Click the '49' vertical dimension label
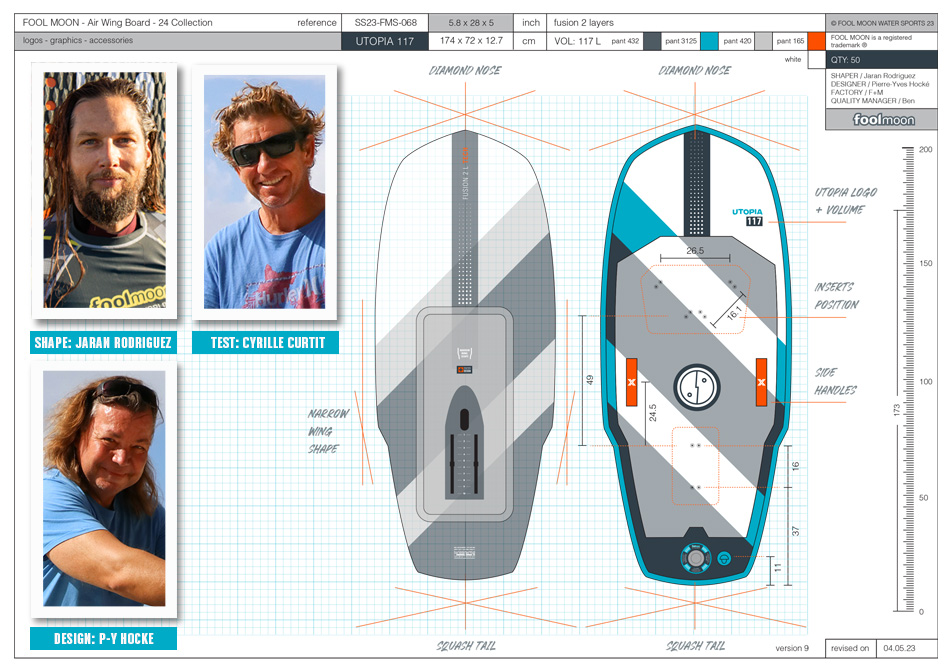Viewport: 951px width, 670px height. pyautogui.click(x=590, y=380)
